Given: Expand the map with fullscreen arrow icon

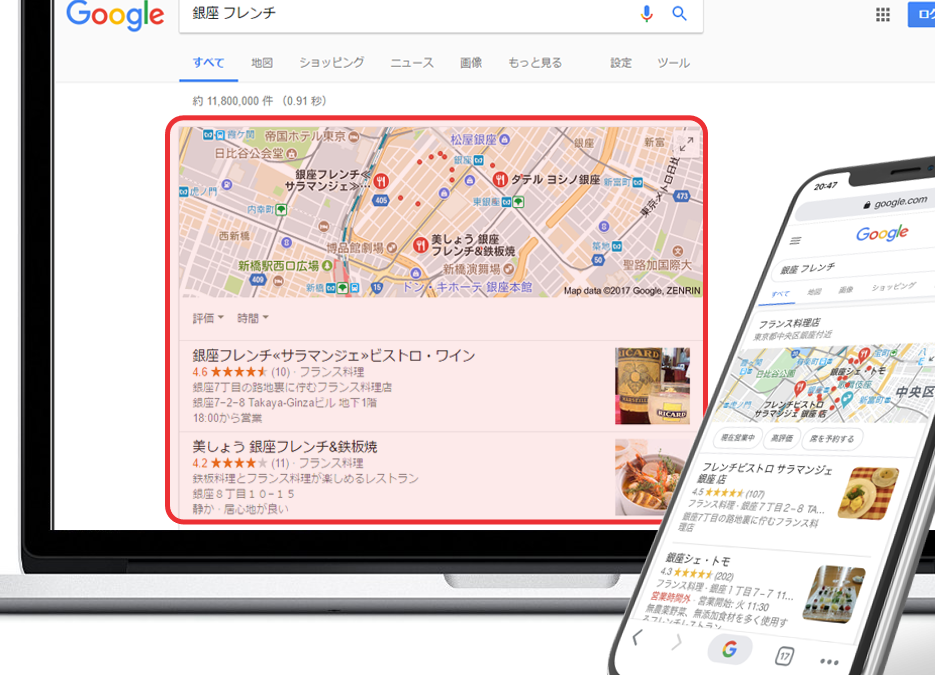Looking at the screenshot, I should point(686,144).
